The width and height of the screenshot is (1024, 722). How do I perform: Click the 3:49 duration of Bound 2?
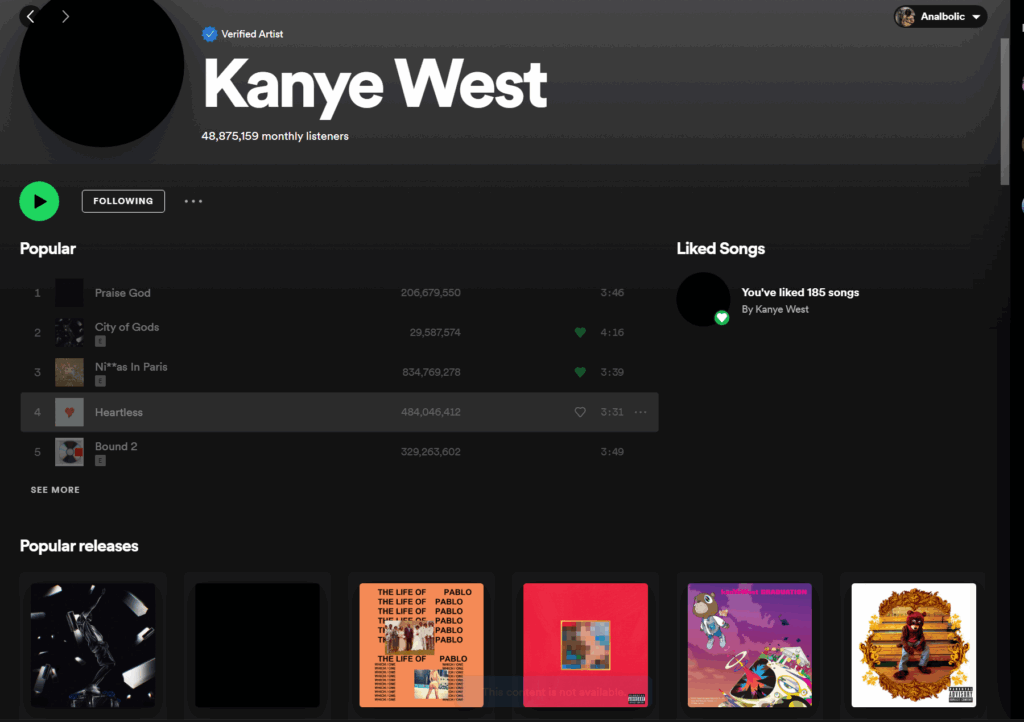pyautogui.click(x=612, y=452)
